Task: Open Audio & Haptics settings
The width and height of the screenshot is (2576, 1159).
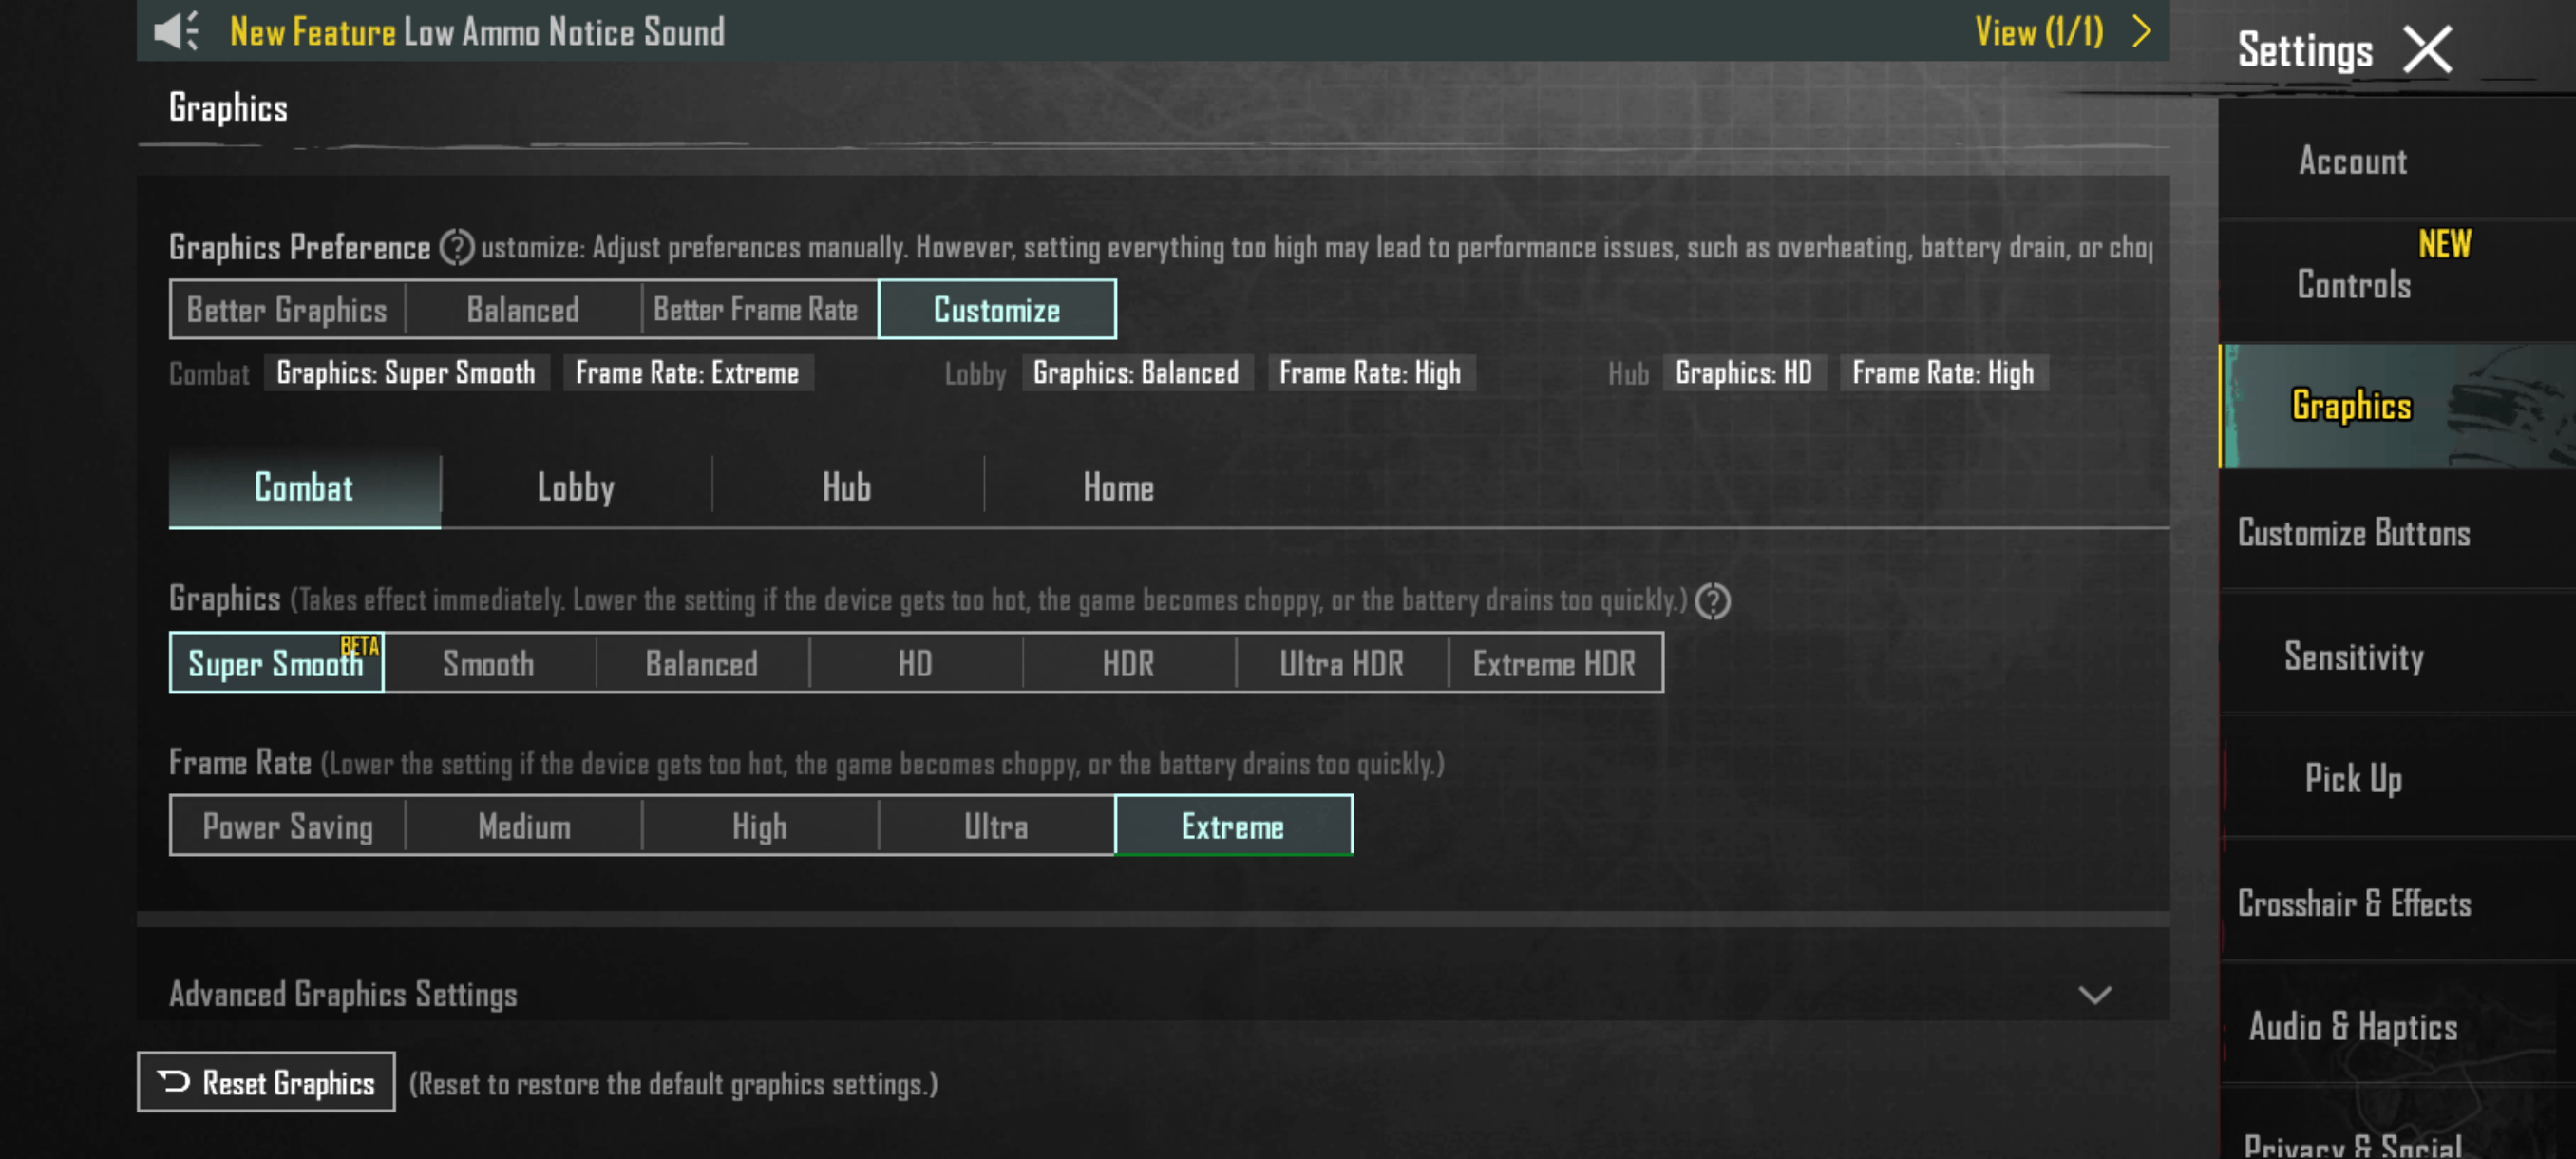Action: point(2353,1026)
